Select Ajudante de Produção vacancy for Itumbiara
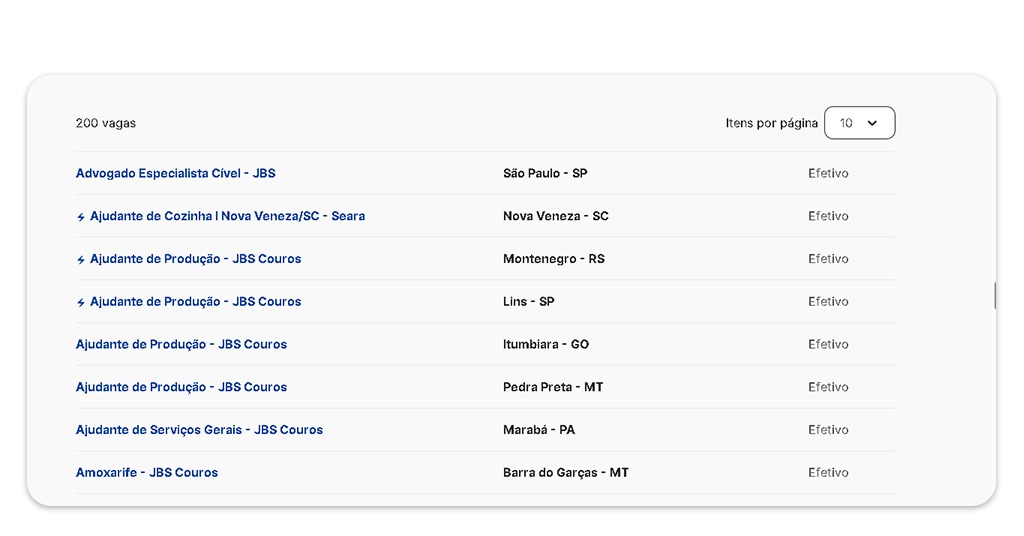Screen dimensions: 1024x536 [181, 345]
